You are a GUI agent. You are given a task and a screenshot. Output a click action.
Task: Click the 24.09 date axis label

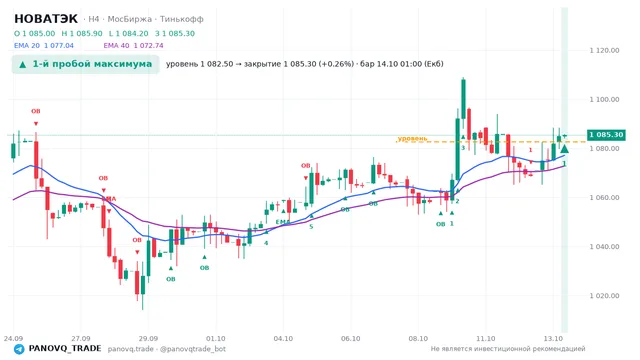[13, 338]
